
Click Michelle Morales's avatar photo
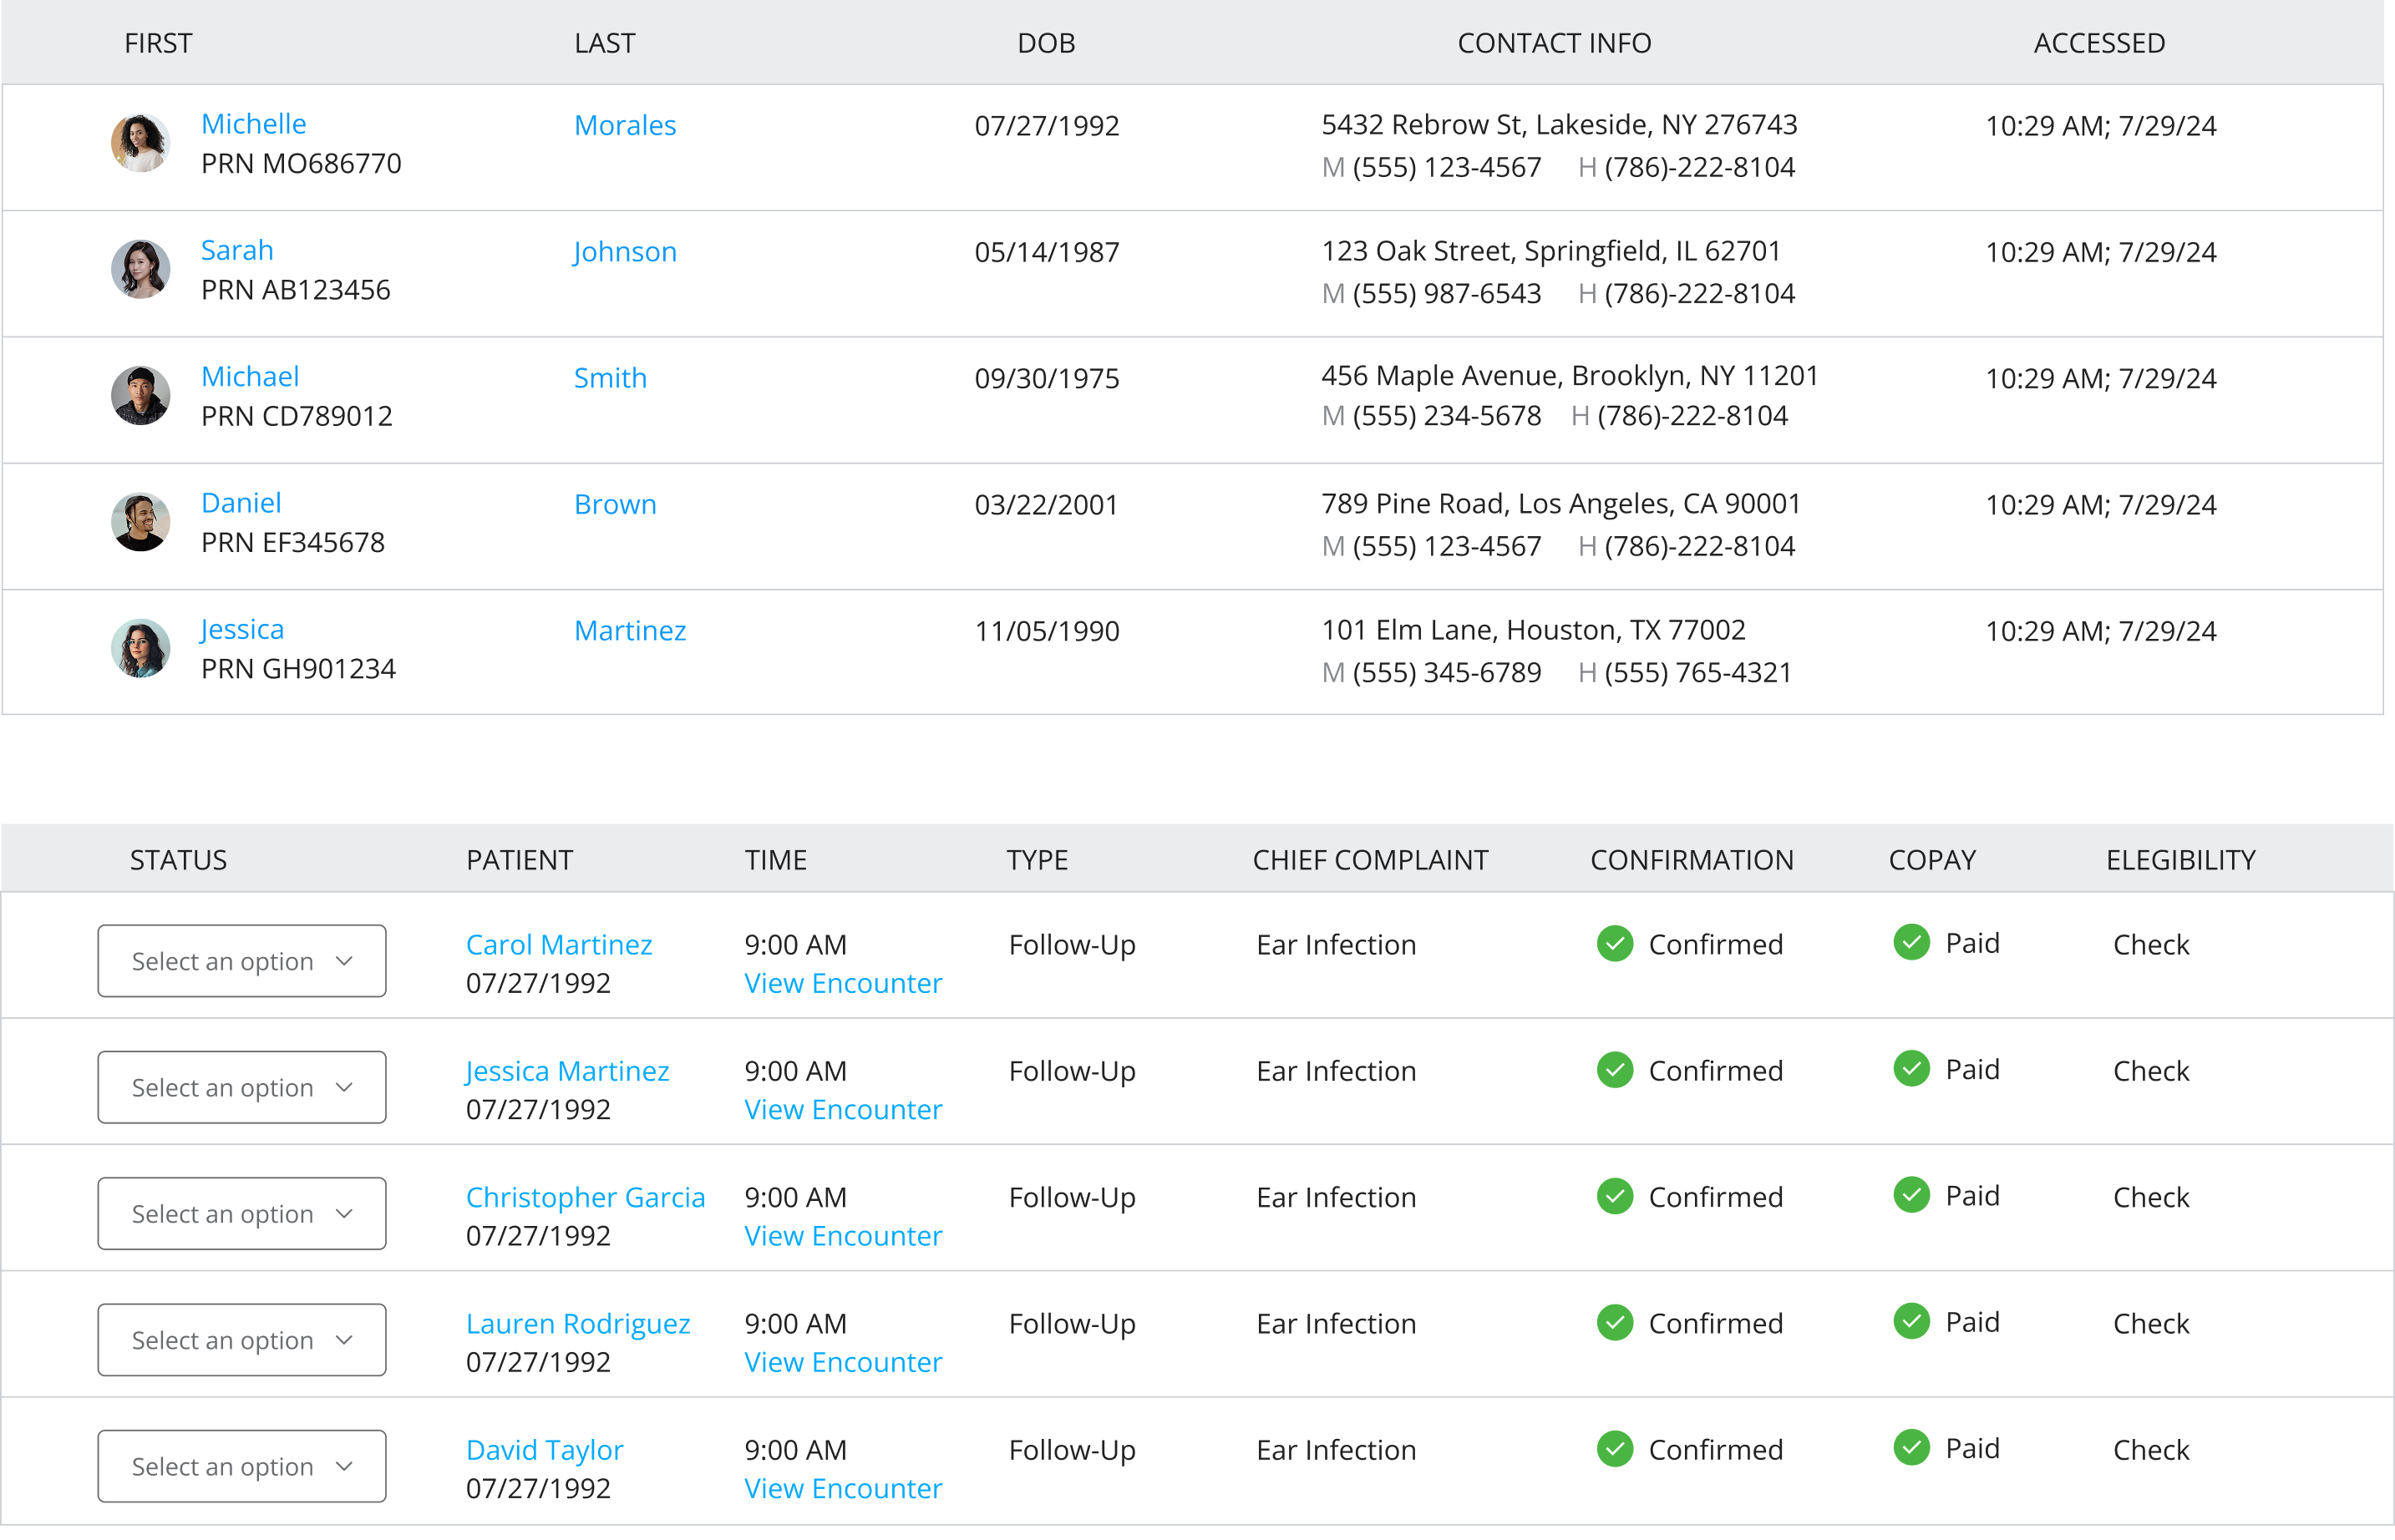(140, 143)
